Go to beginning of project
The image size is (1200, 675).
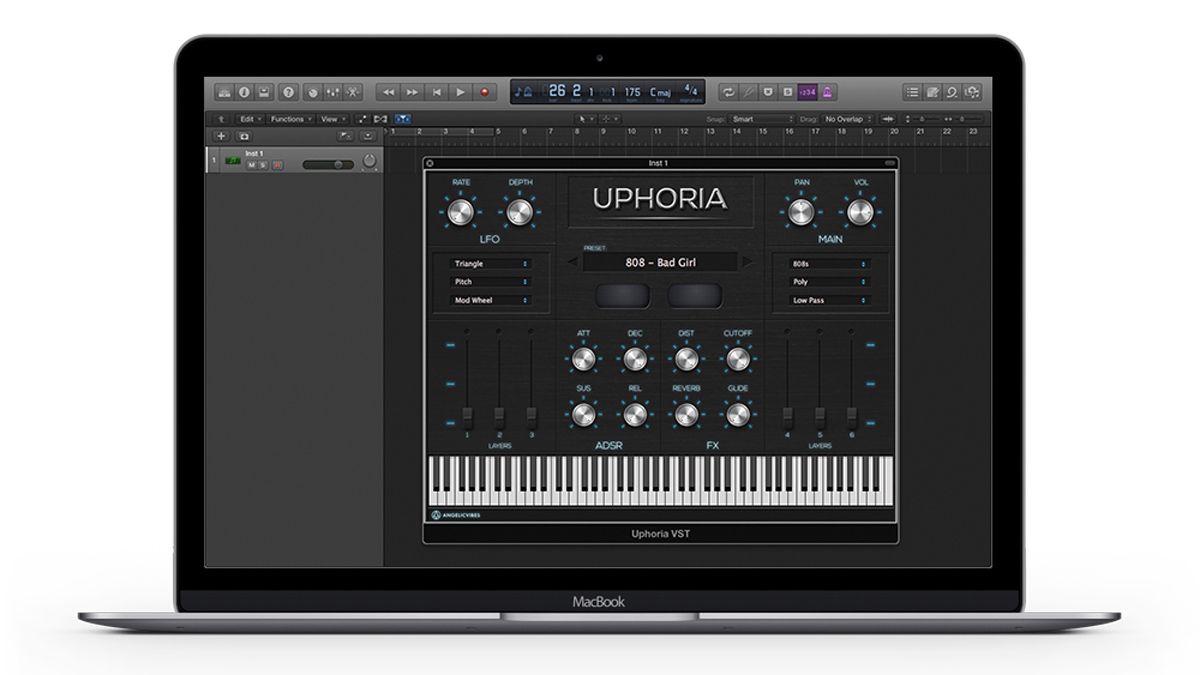tap(436, 92)
